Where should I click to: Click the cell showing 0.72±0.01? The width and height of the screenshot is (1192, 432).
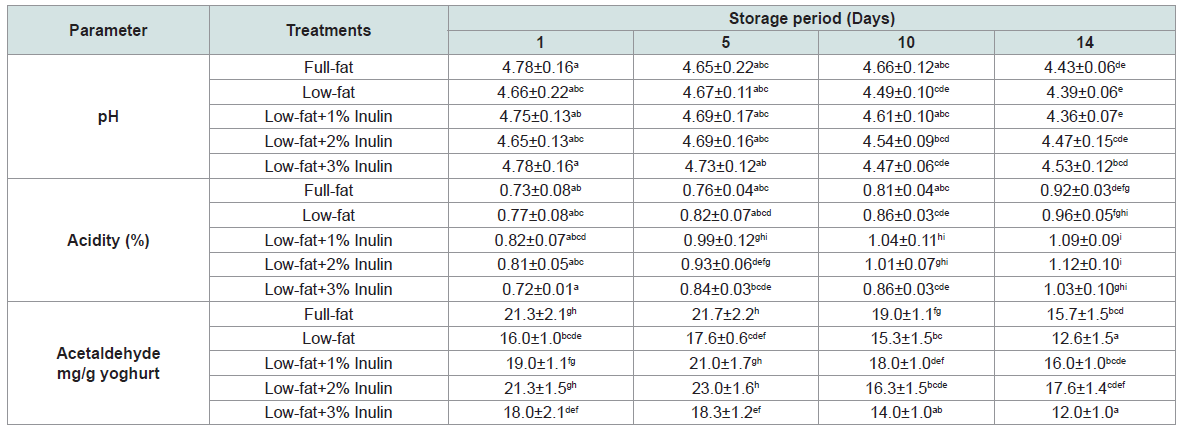coord(541,289)
